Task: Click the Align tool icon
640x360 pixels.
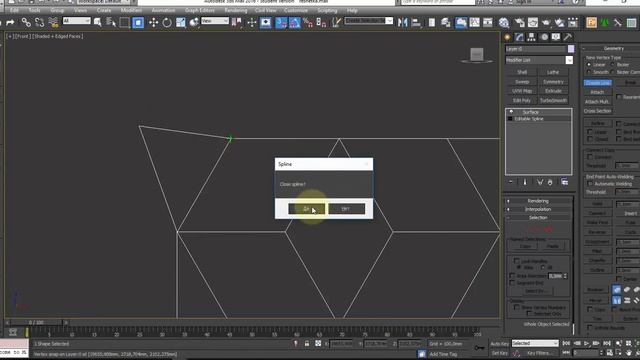Action: (416, 22)
